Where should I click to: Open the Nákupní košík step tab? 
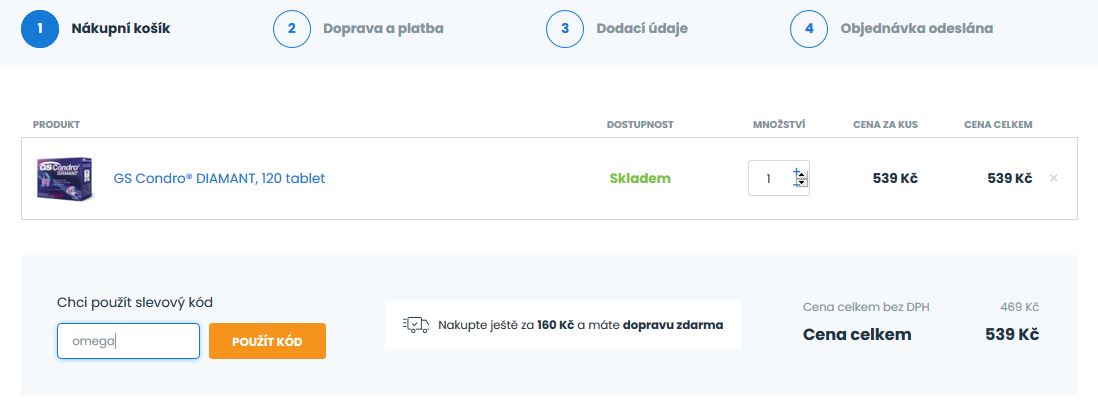pyautogui.click(x=120, y=28)
